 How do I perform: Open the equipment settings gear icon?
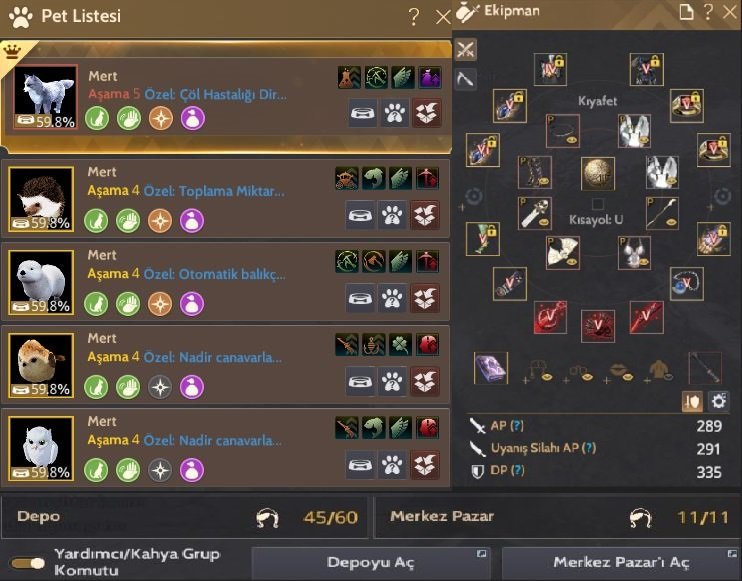click(718, 401)
